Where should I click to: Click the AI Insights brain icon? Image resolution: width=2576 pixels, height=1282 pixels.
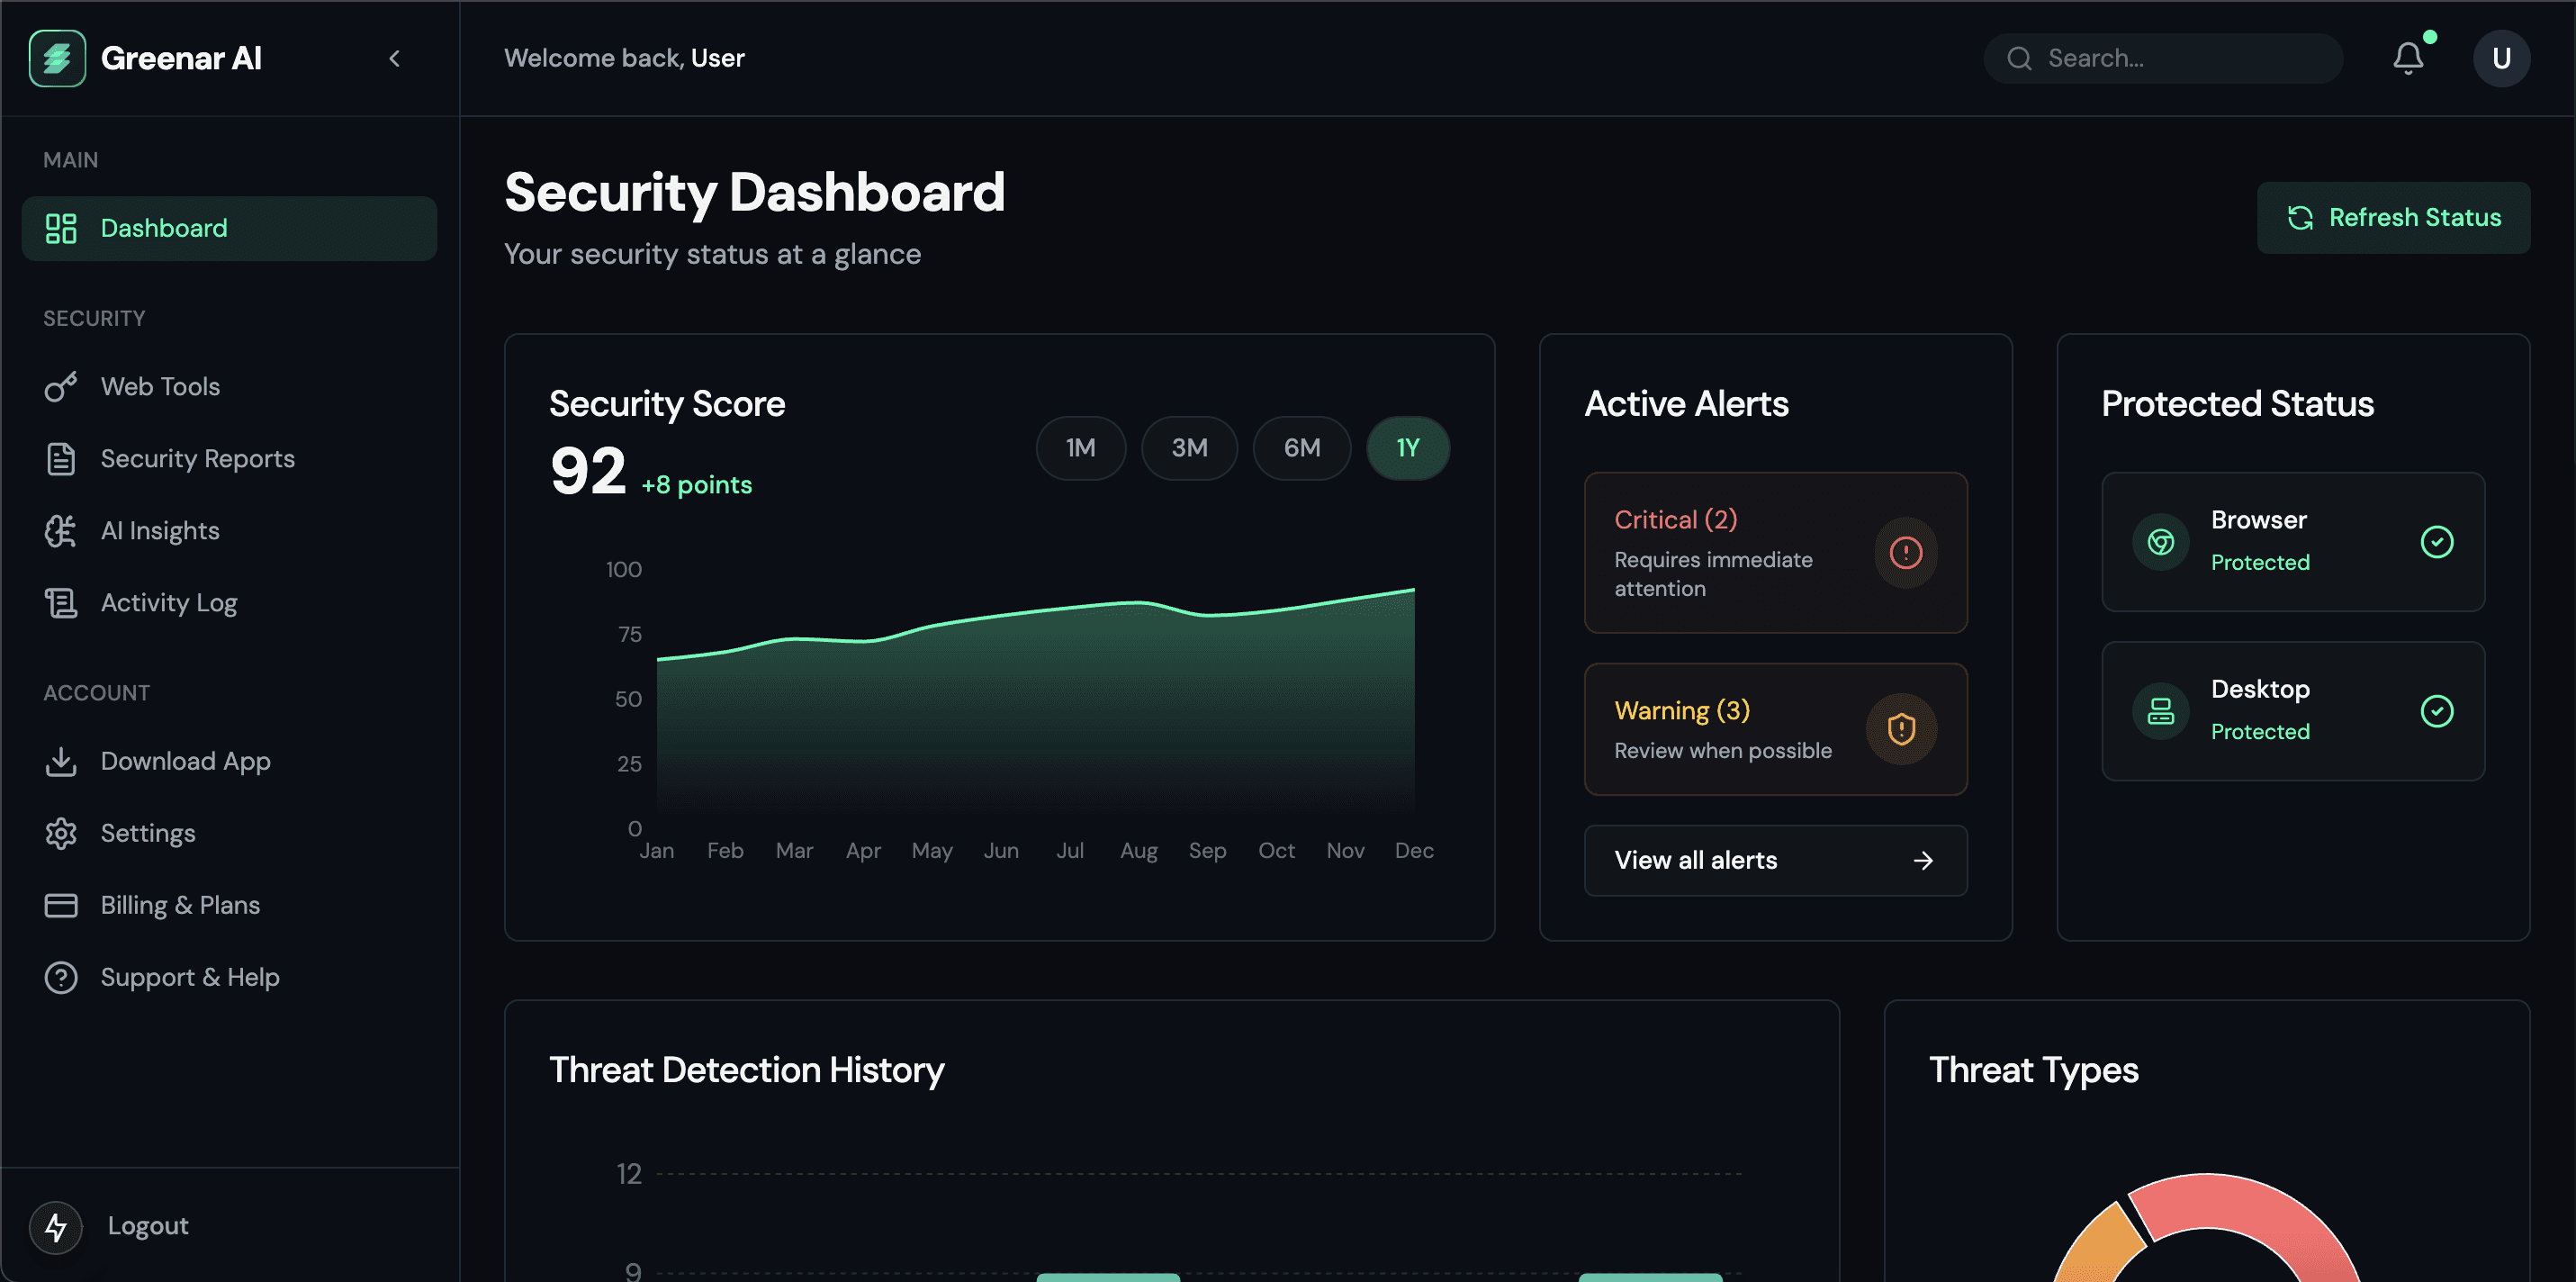61,531
